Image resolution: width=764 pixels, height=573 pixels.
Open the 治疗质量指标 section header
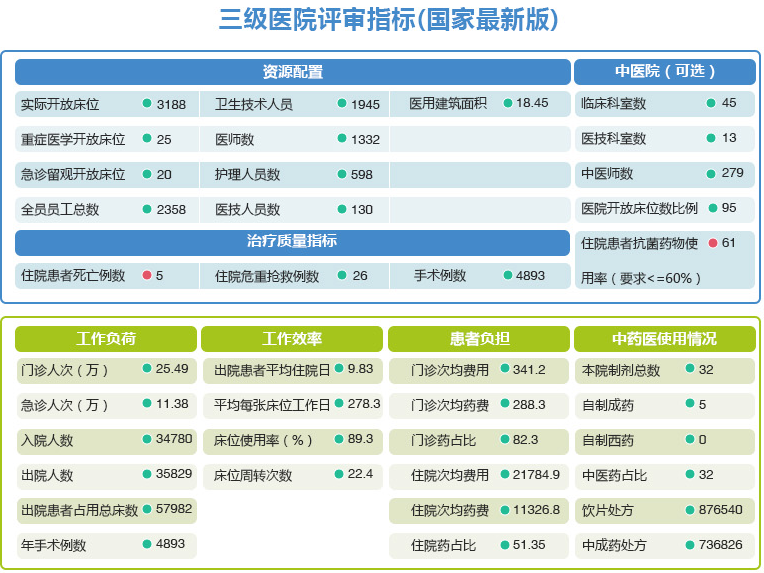pyautogui.click(x=292, y=242)
